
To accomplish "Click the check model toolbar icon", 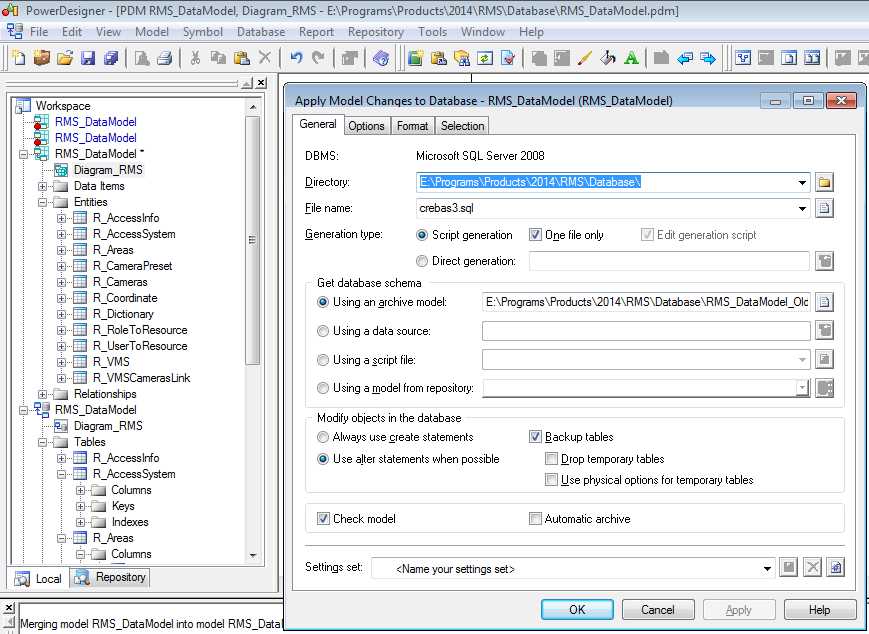I will tap(508, 58).
